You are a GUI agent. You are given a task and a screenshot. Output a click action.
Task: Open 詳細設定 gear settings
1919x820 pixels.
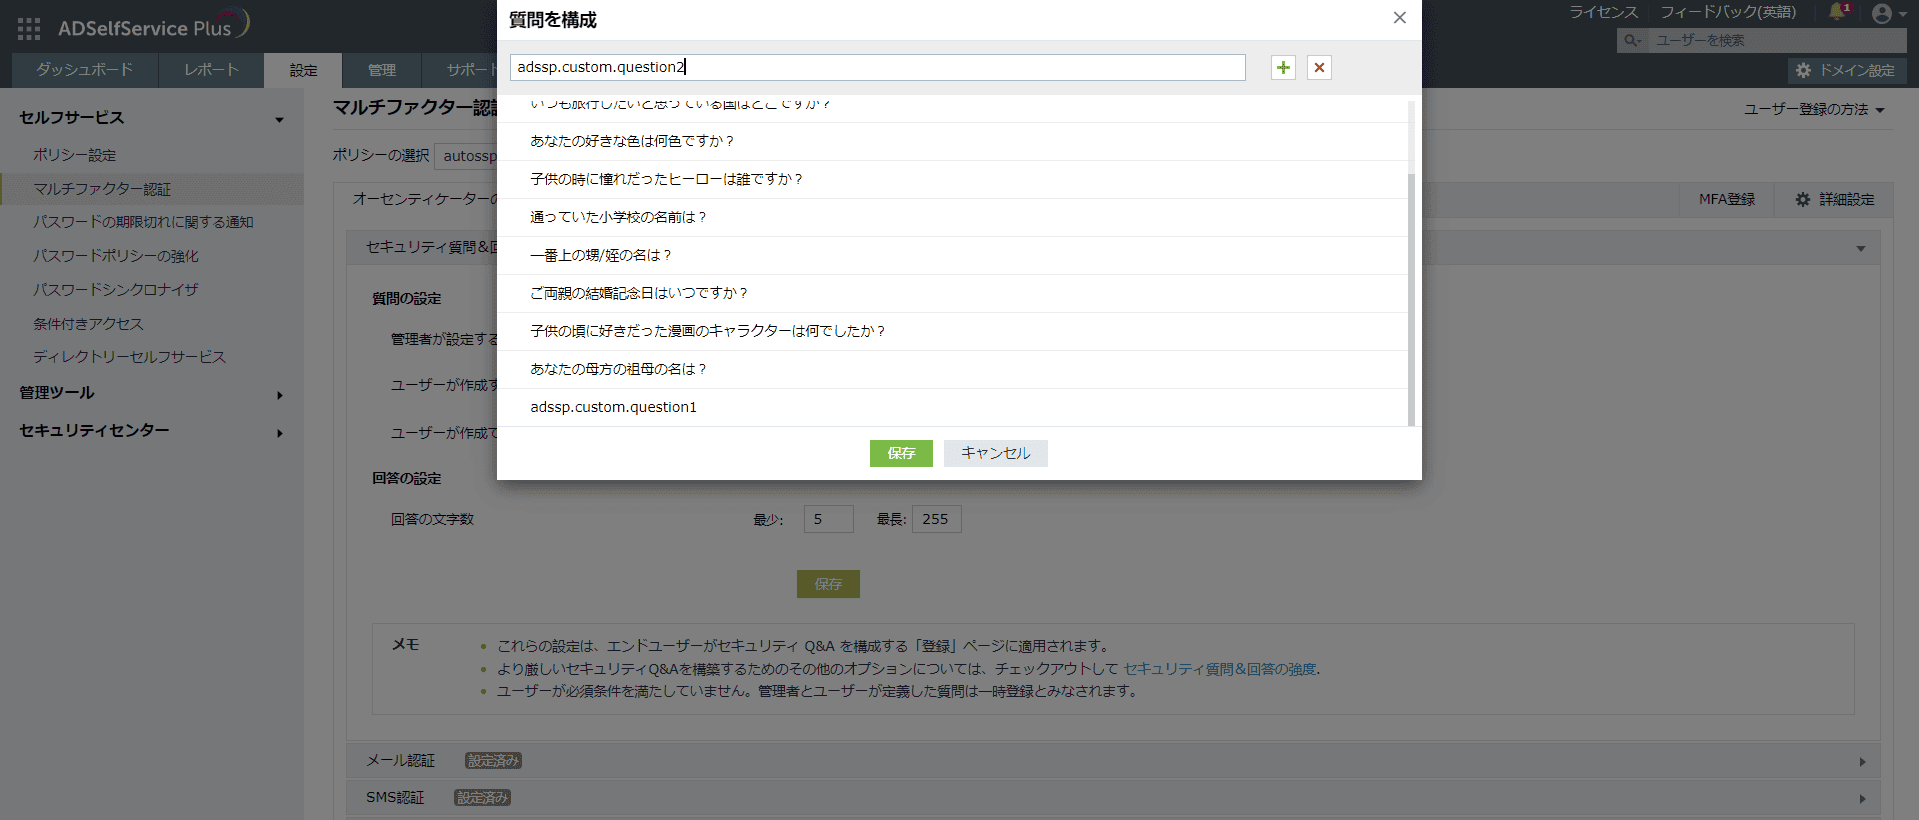point(1835,199)
